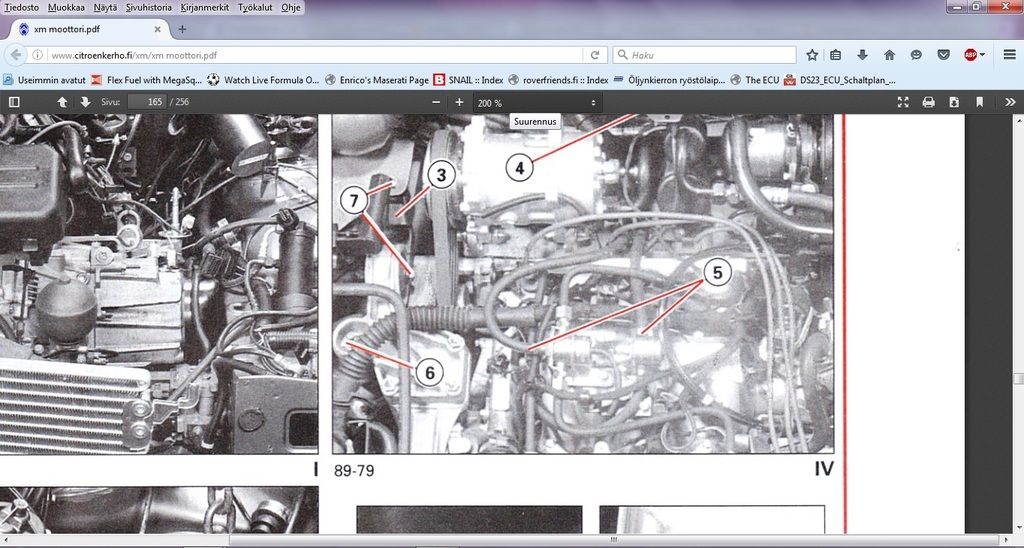Switch PDF to presentation fullscreen mode
This screenshot has height=548, width=1024.
(903, 103)
